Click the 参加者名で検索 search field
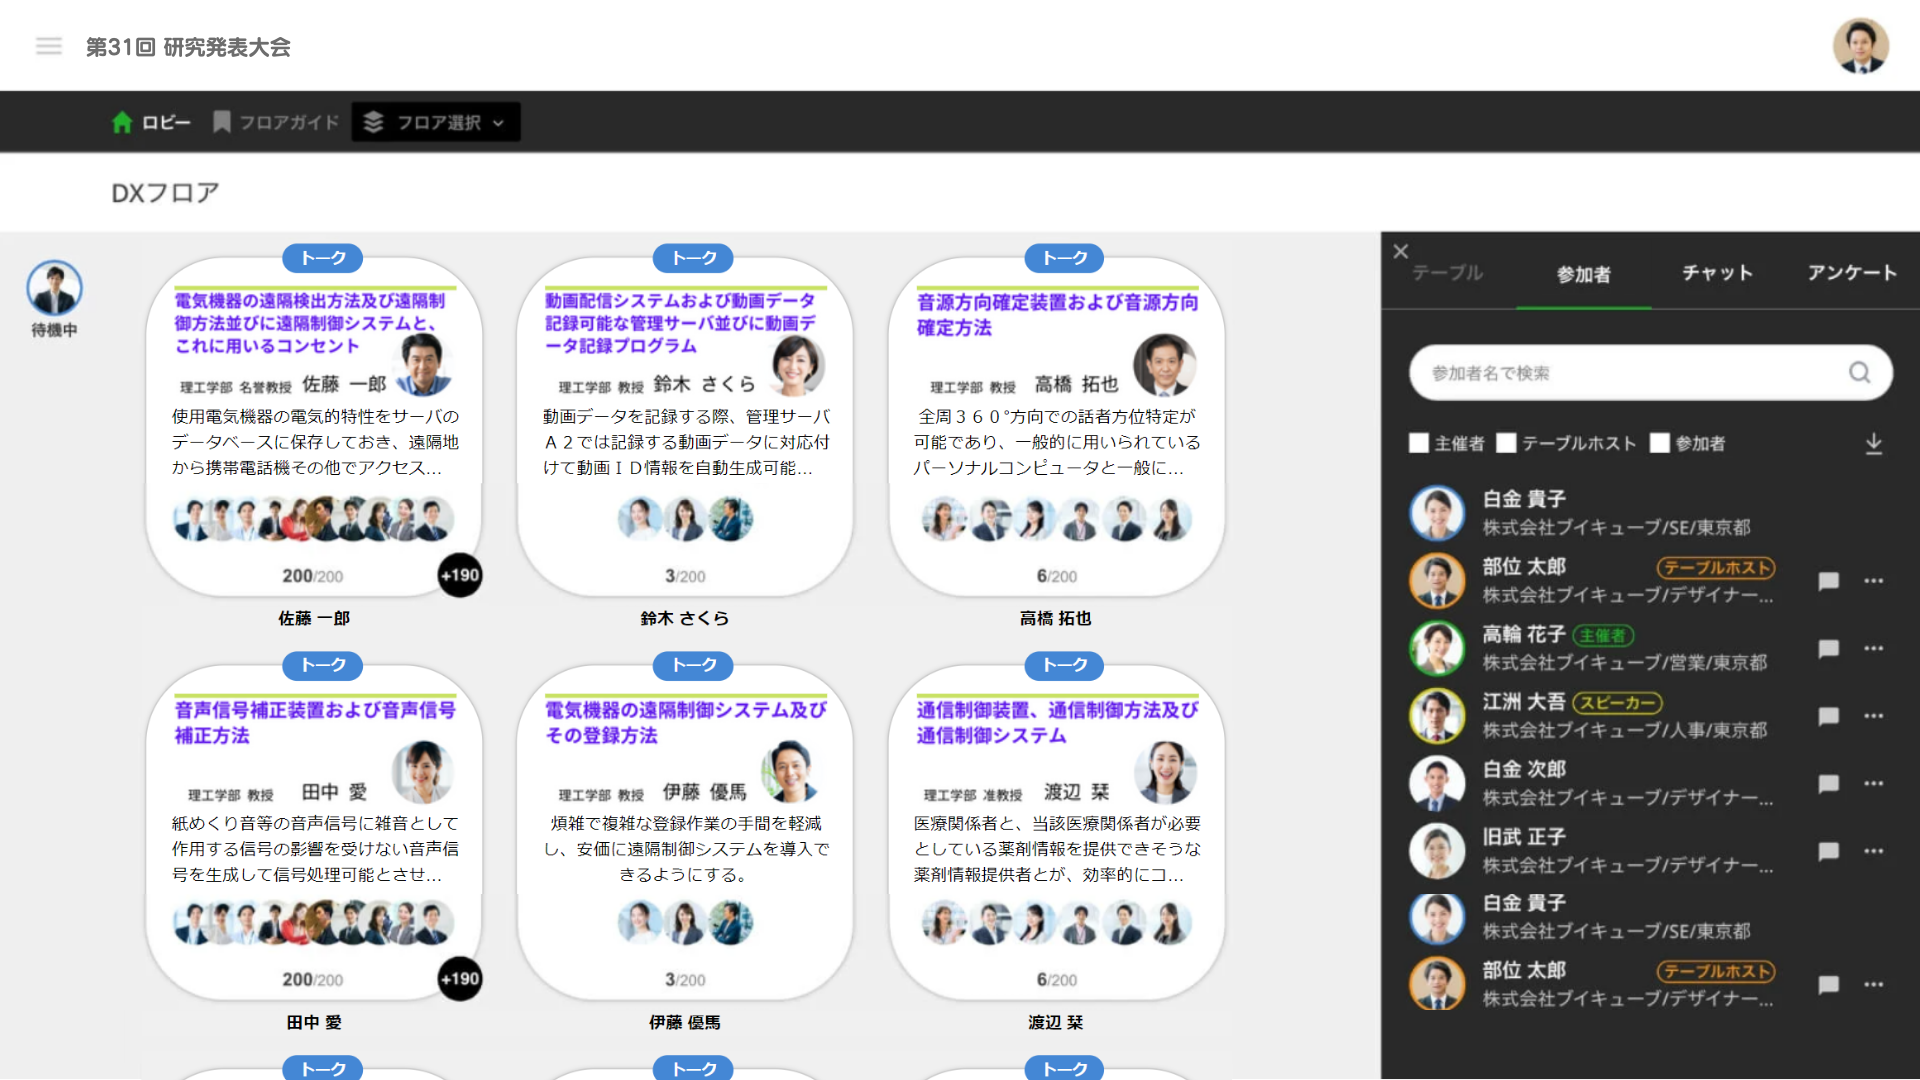1920x1080 pixels. 1620,372
